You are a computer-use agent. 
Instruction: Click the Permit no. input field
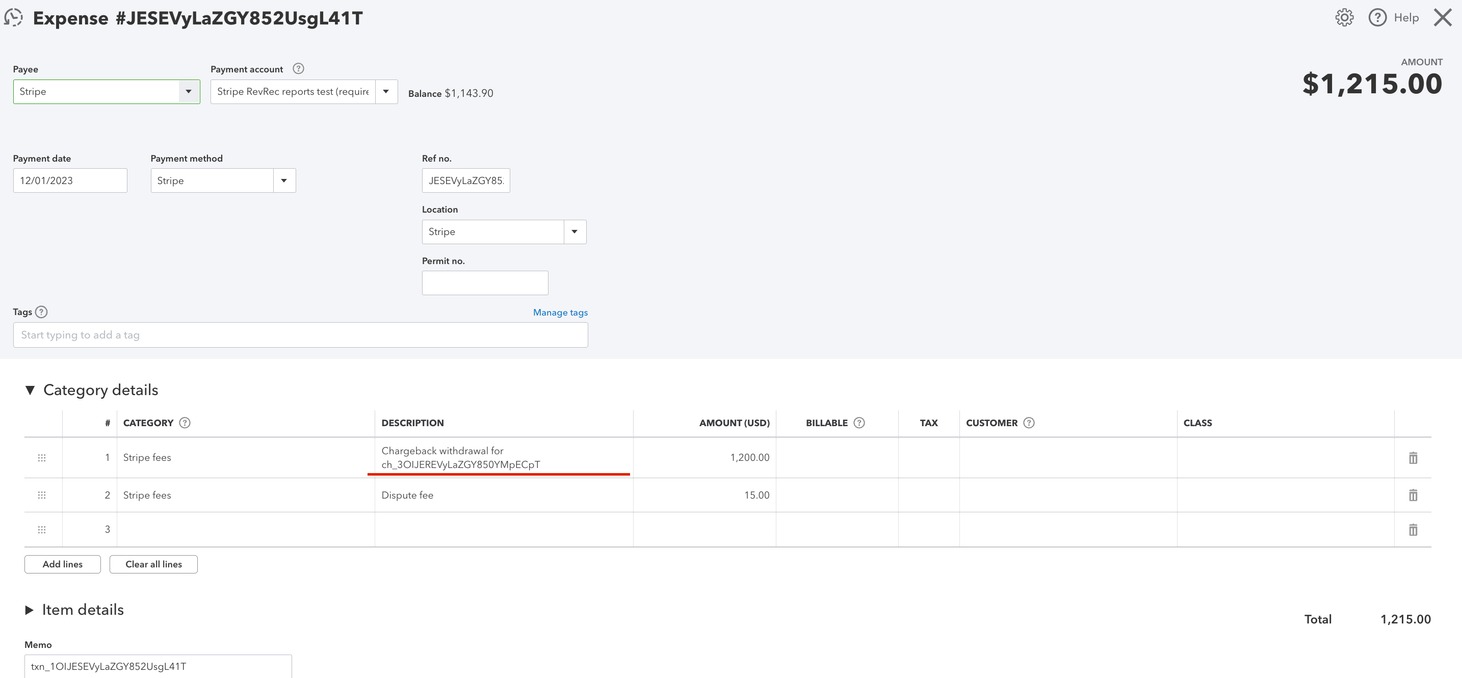pos(485,283)
